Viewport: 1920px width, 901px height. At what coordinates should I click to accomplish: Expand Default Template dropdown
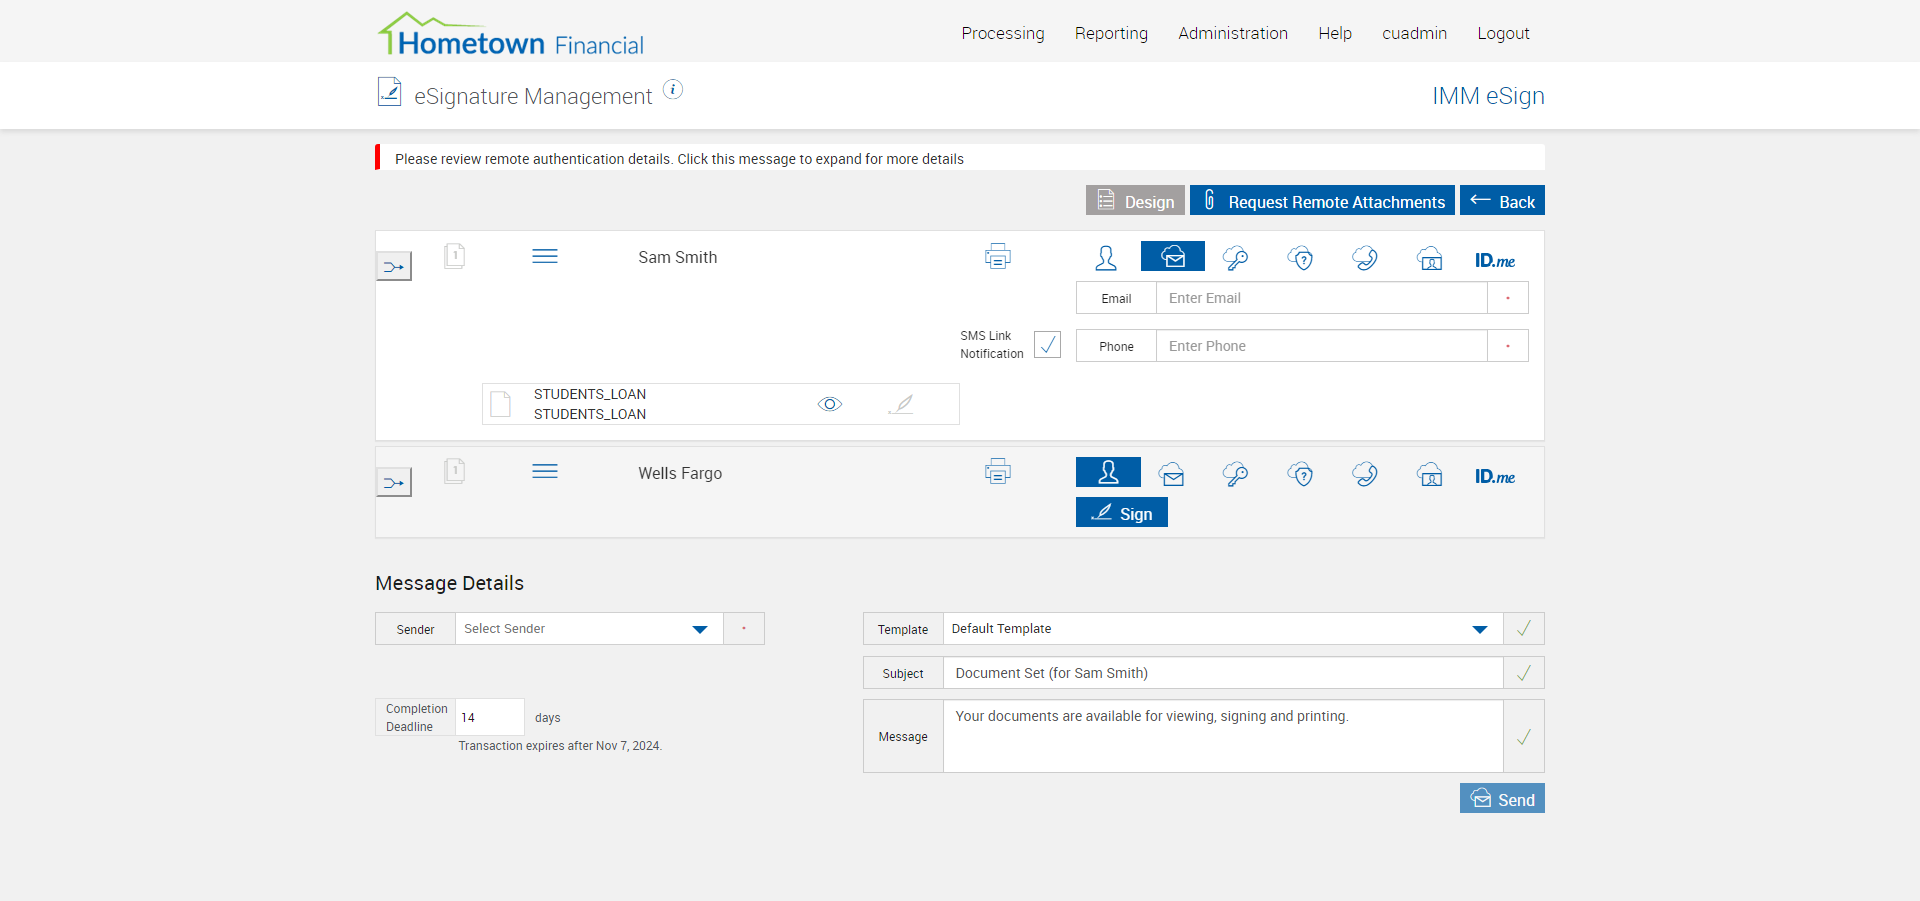1223,629
